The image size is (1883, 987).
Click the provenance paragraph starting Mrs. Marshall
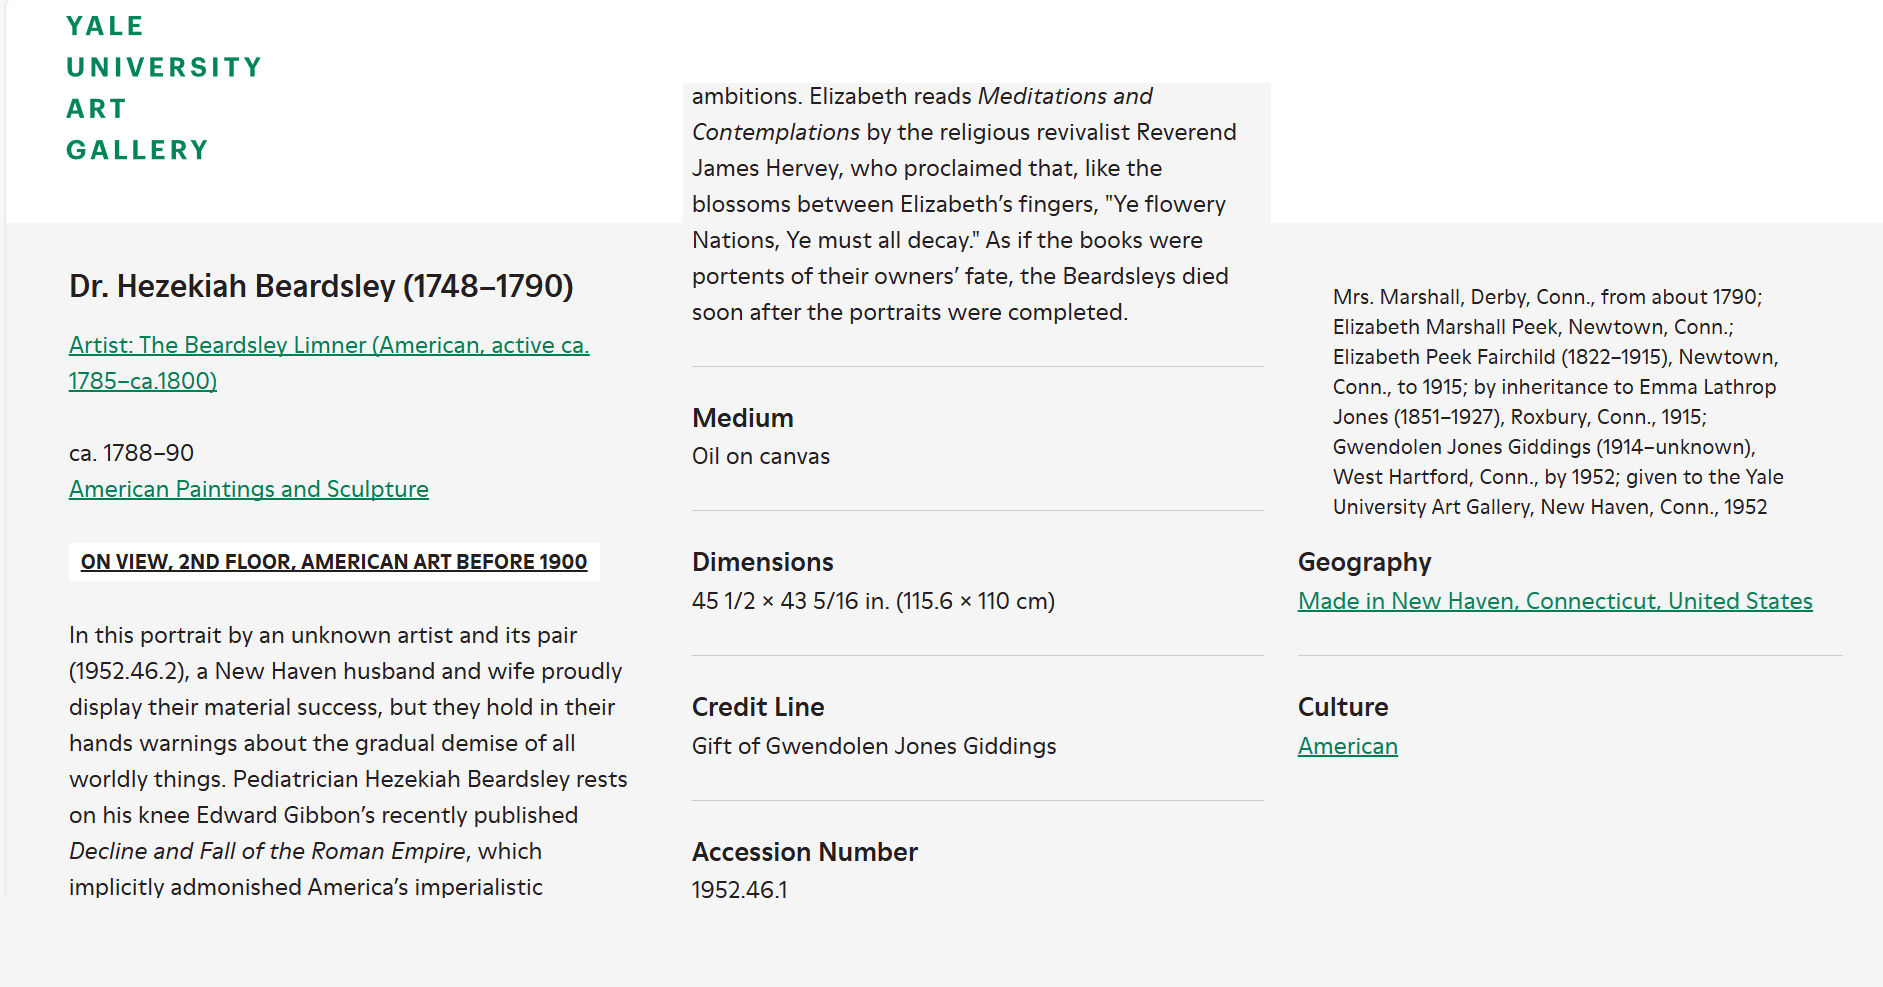coord(1557,402)
